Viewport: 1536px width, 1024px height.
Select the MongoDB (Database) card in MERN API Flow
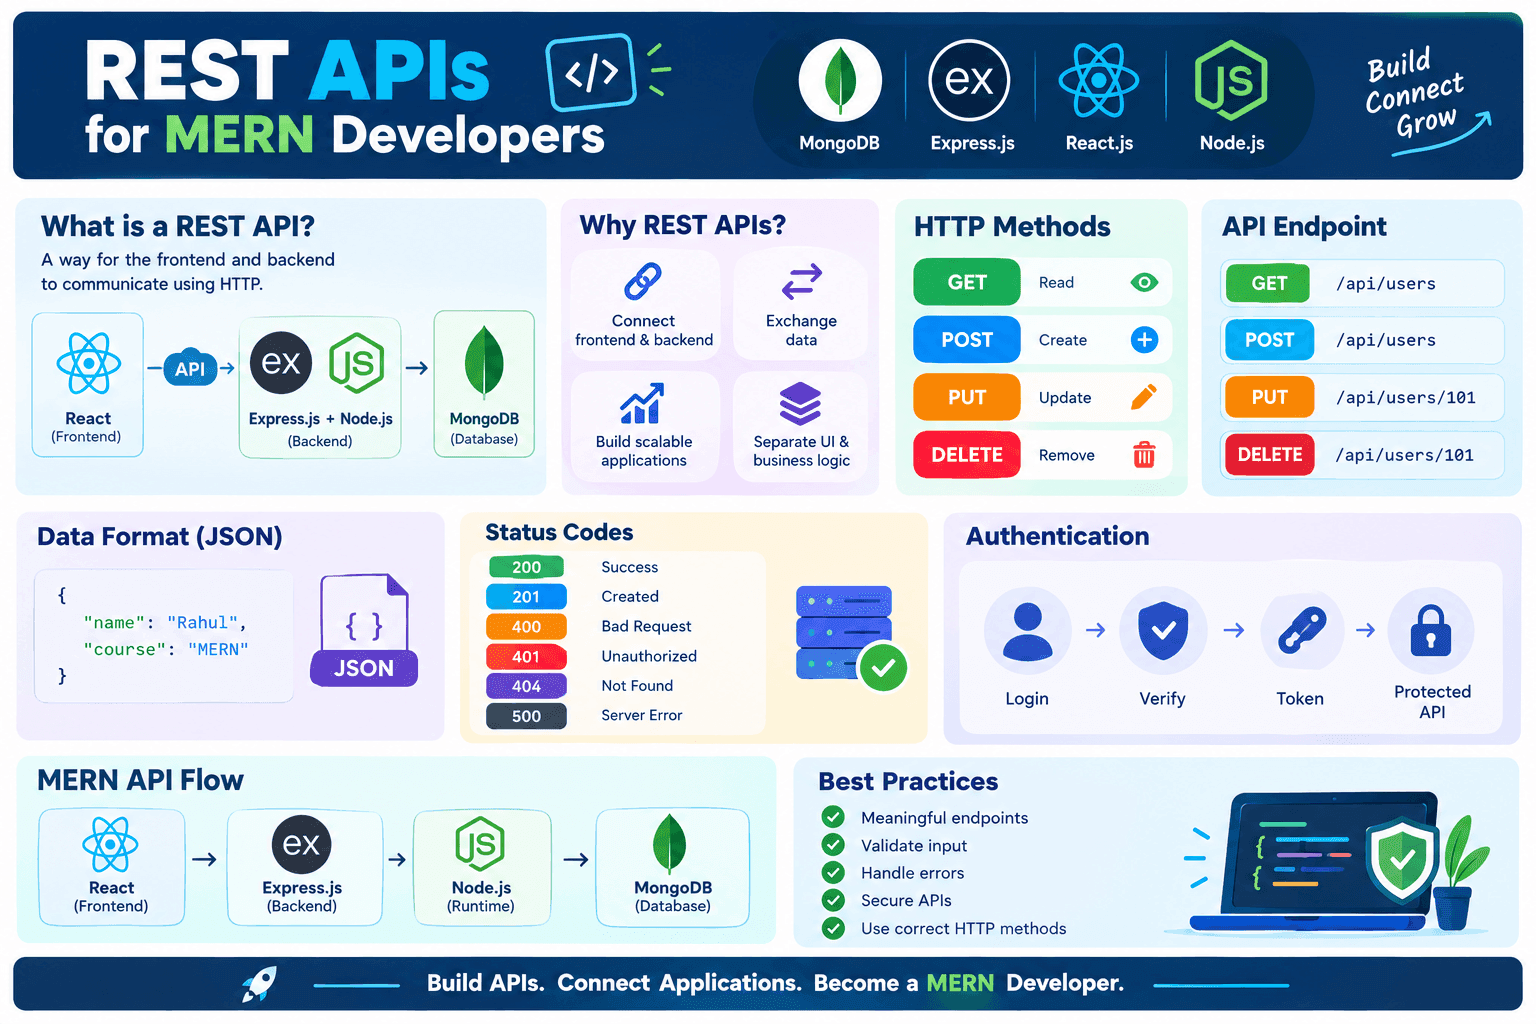(x=672, y=867)
